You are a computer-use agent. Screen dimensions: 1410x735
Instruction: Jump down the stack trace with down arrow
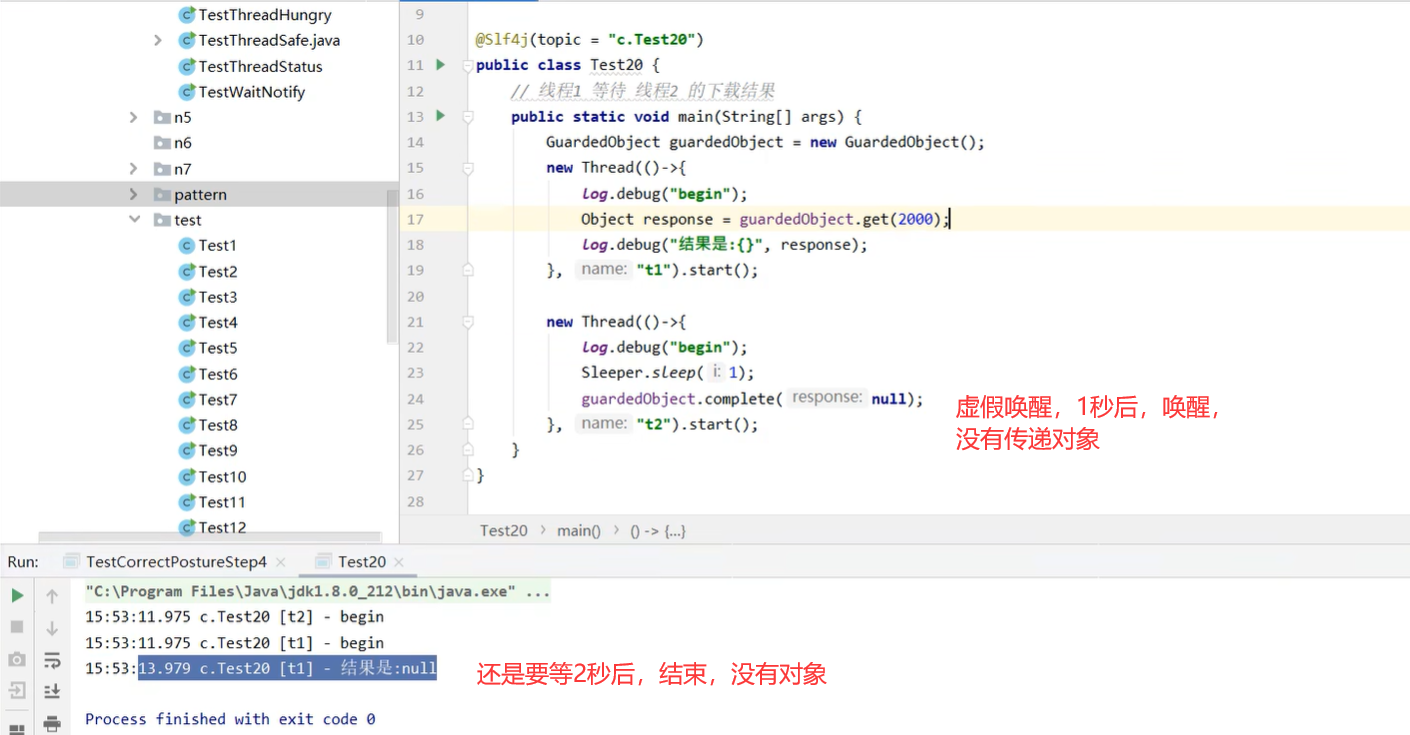tap(52, 628)
